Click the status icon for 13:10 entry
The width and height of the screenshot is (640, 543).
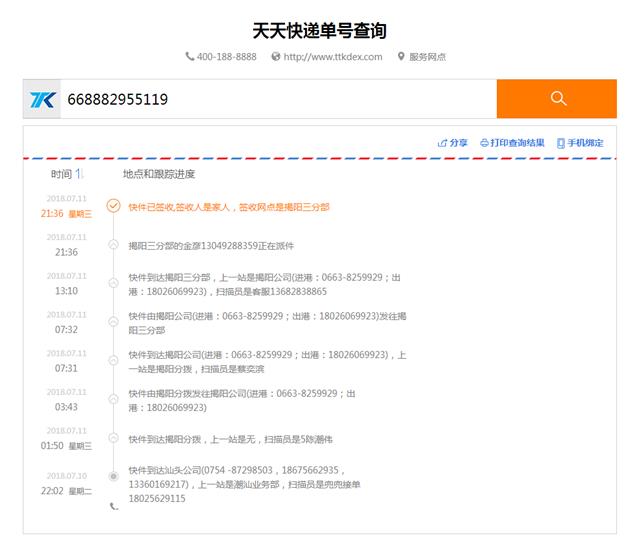(113, 283)
